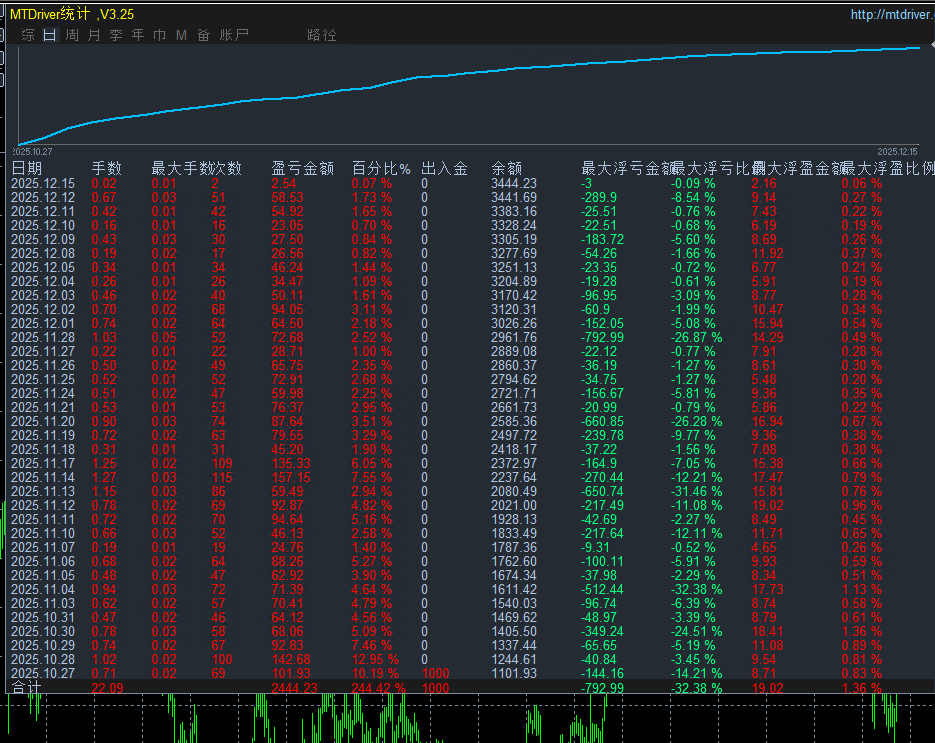Click balance value 2961.76
935x743 pixels.
point(514,338)
